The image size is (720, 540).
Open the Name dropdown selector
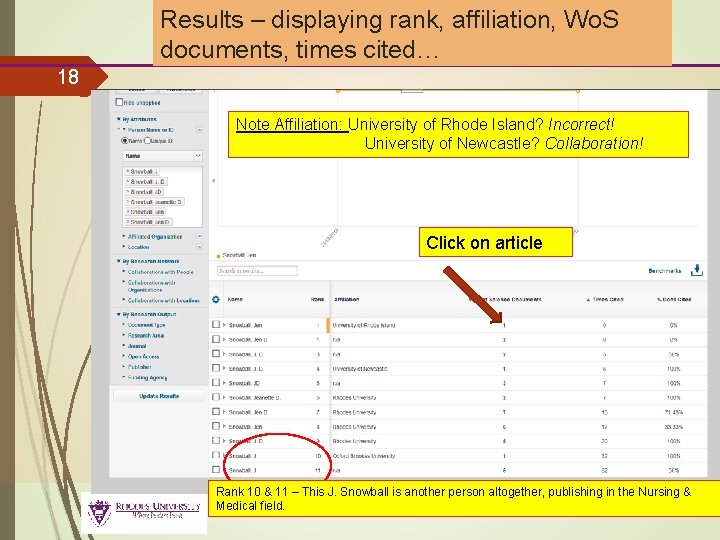(163, 156)
